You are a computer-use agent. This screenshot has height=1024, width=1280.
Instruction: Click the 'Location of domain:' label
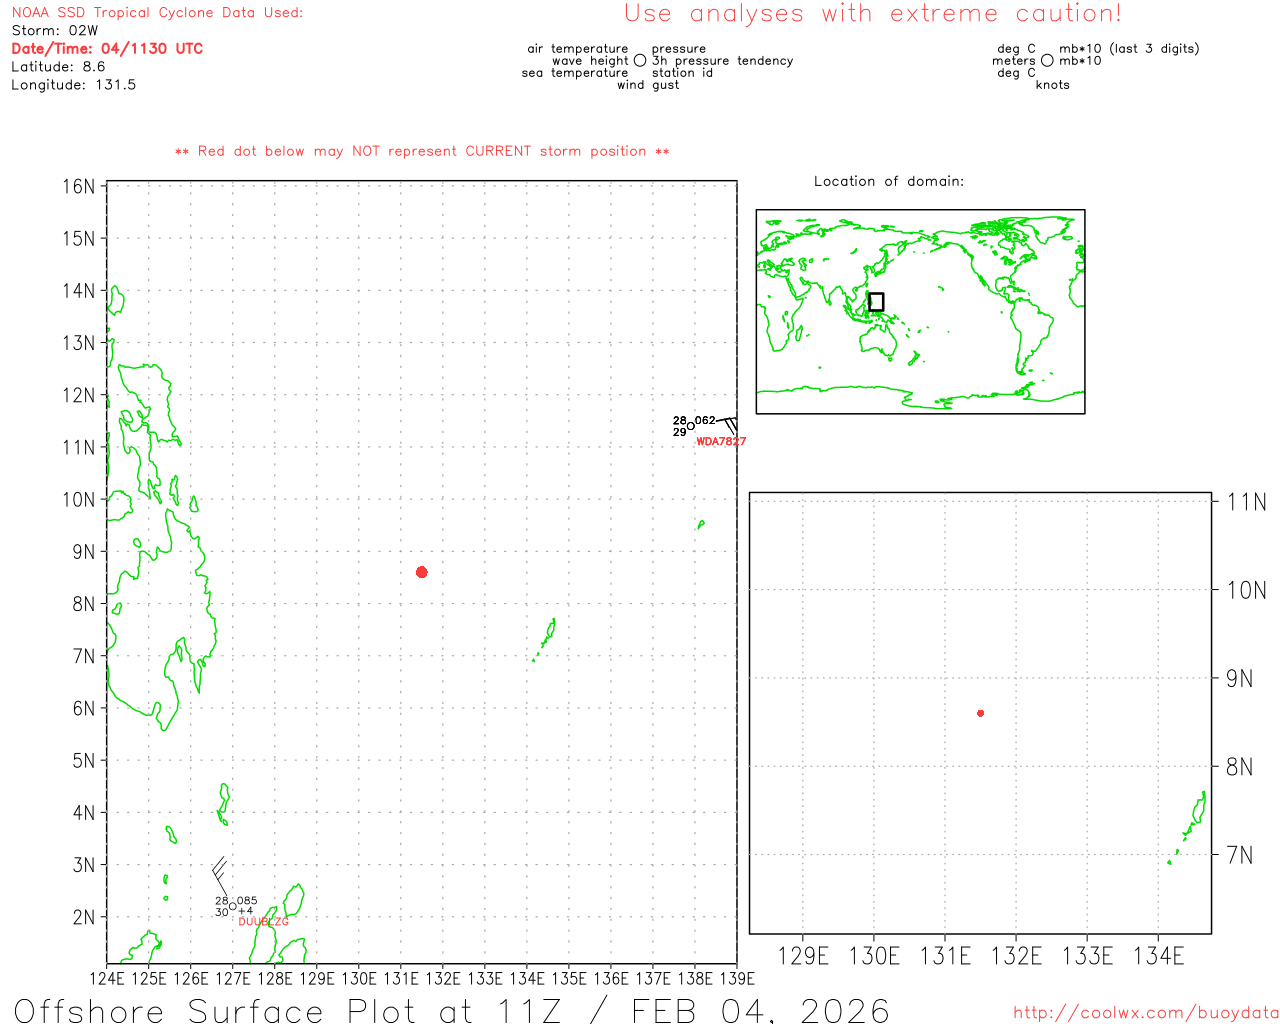tap(888, 181)
